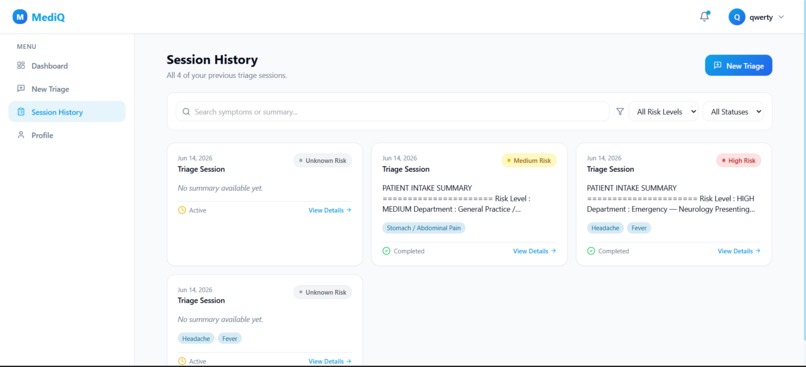Click the Headache tag on the bottom Unknown Risk card
Viewport: 806px width, 367px height.
point(196,339)
